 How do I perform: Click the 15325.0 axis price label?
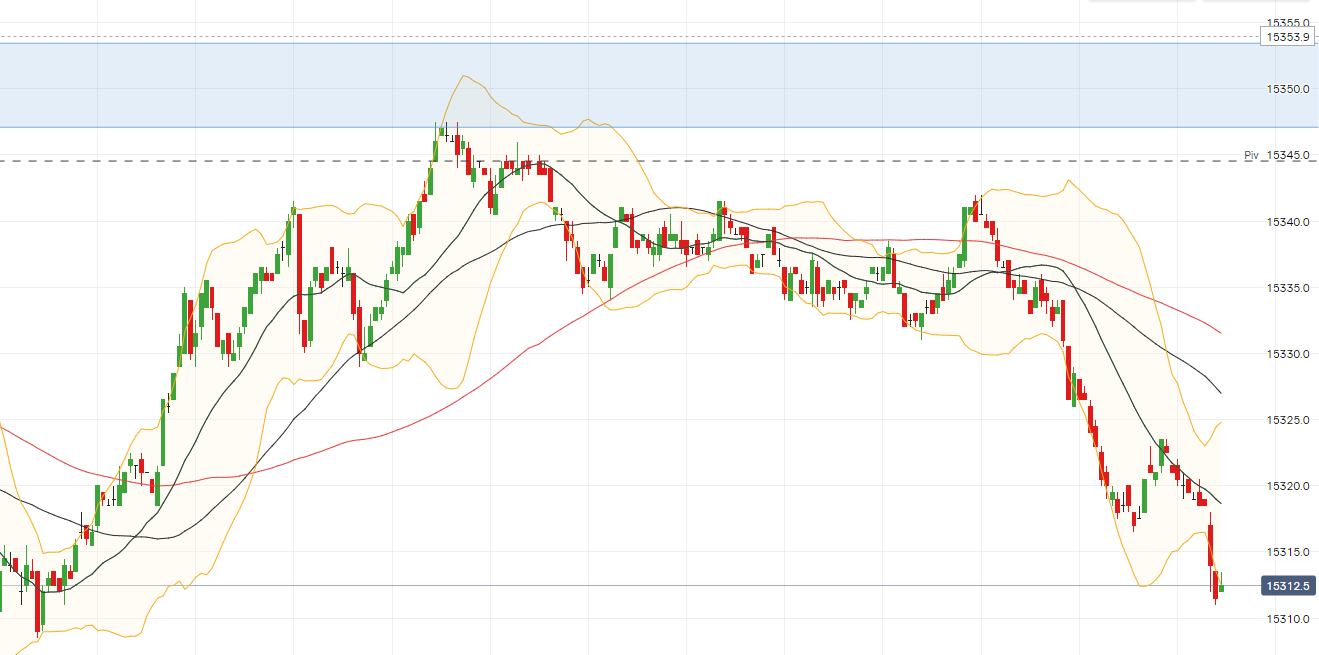point(1288,420)
